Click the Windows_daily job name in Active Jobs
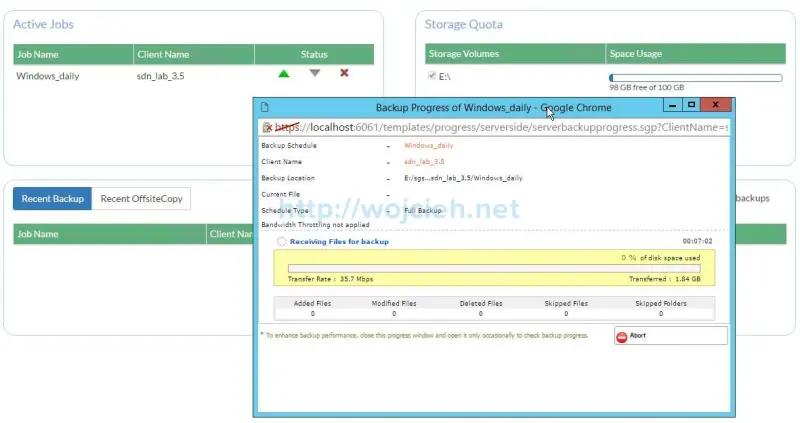Screen dimensions: 800x423 48,76
